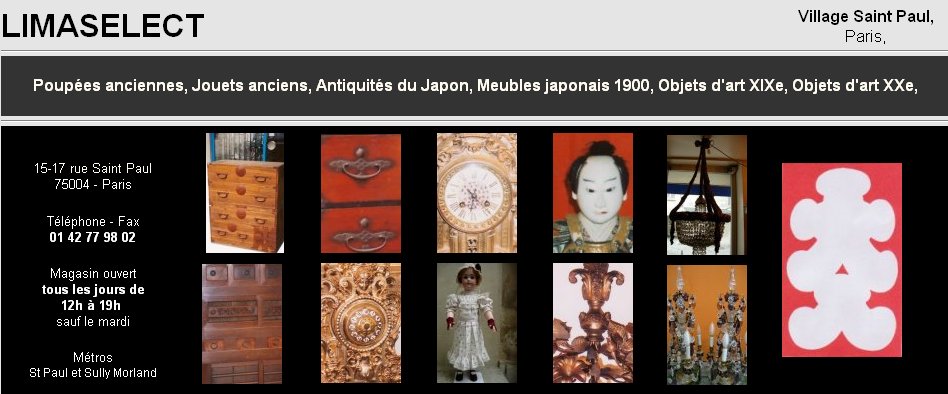Click the Village Saint Paul text
This screenshot has height=394, width=948.
(865, 16)
